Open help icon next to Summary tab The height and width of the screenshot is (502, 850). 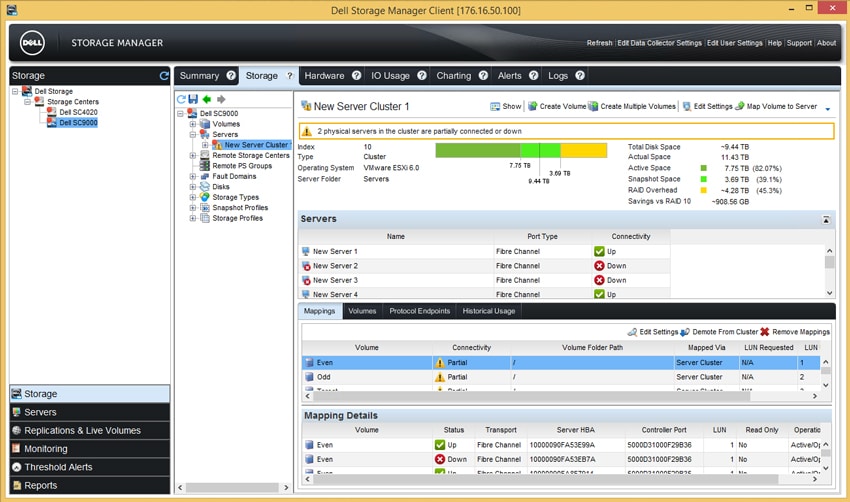click(231, 75)
